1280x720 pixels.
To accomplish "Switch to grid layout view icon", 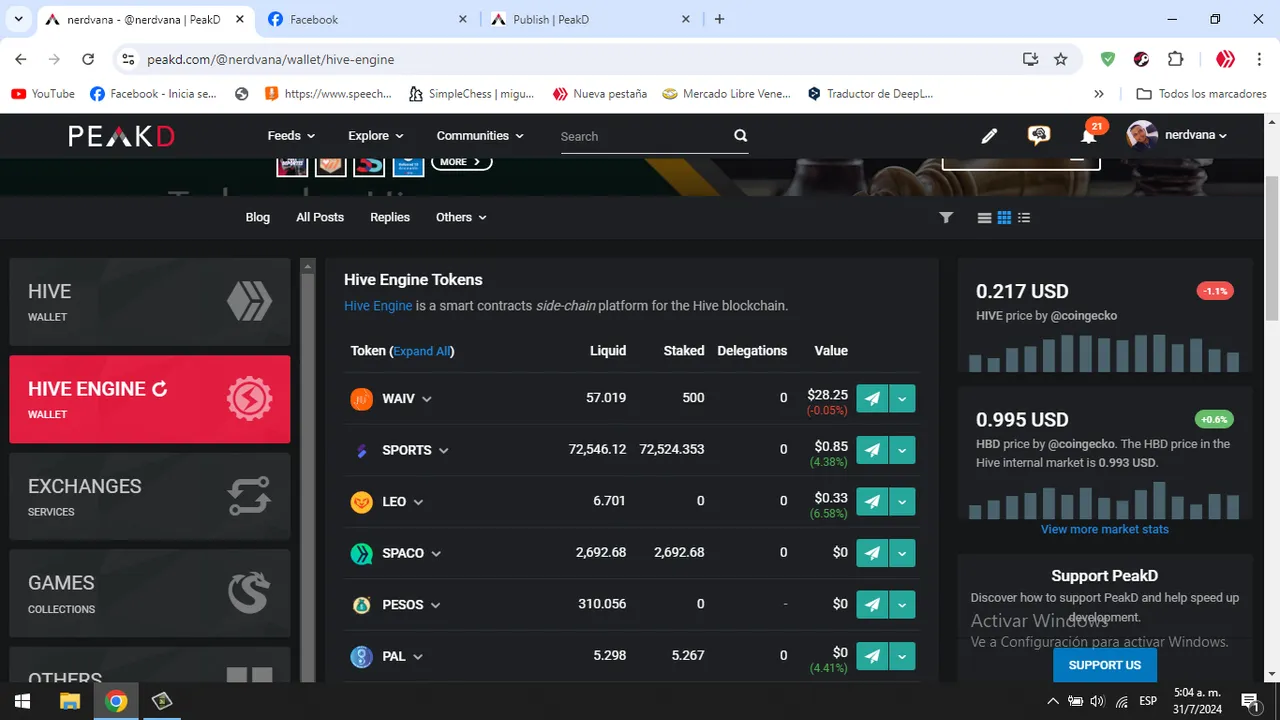I will [1005, 217].
